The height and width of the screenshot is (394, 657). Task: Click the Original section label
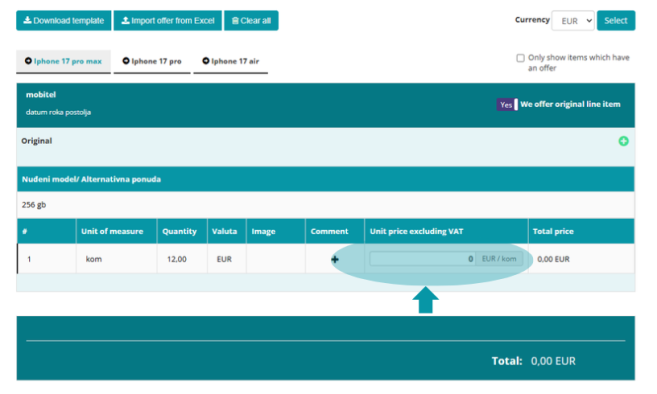coord(37,141)
